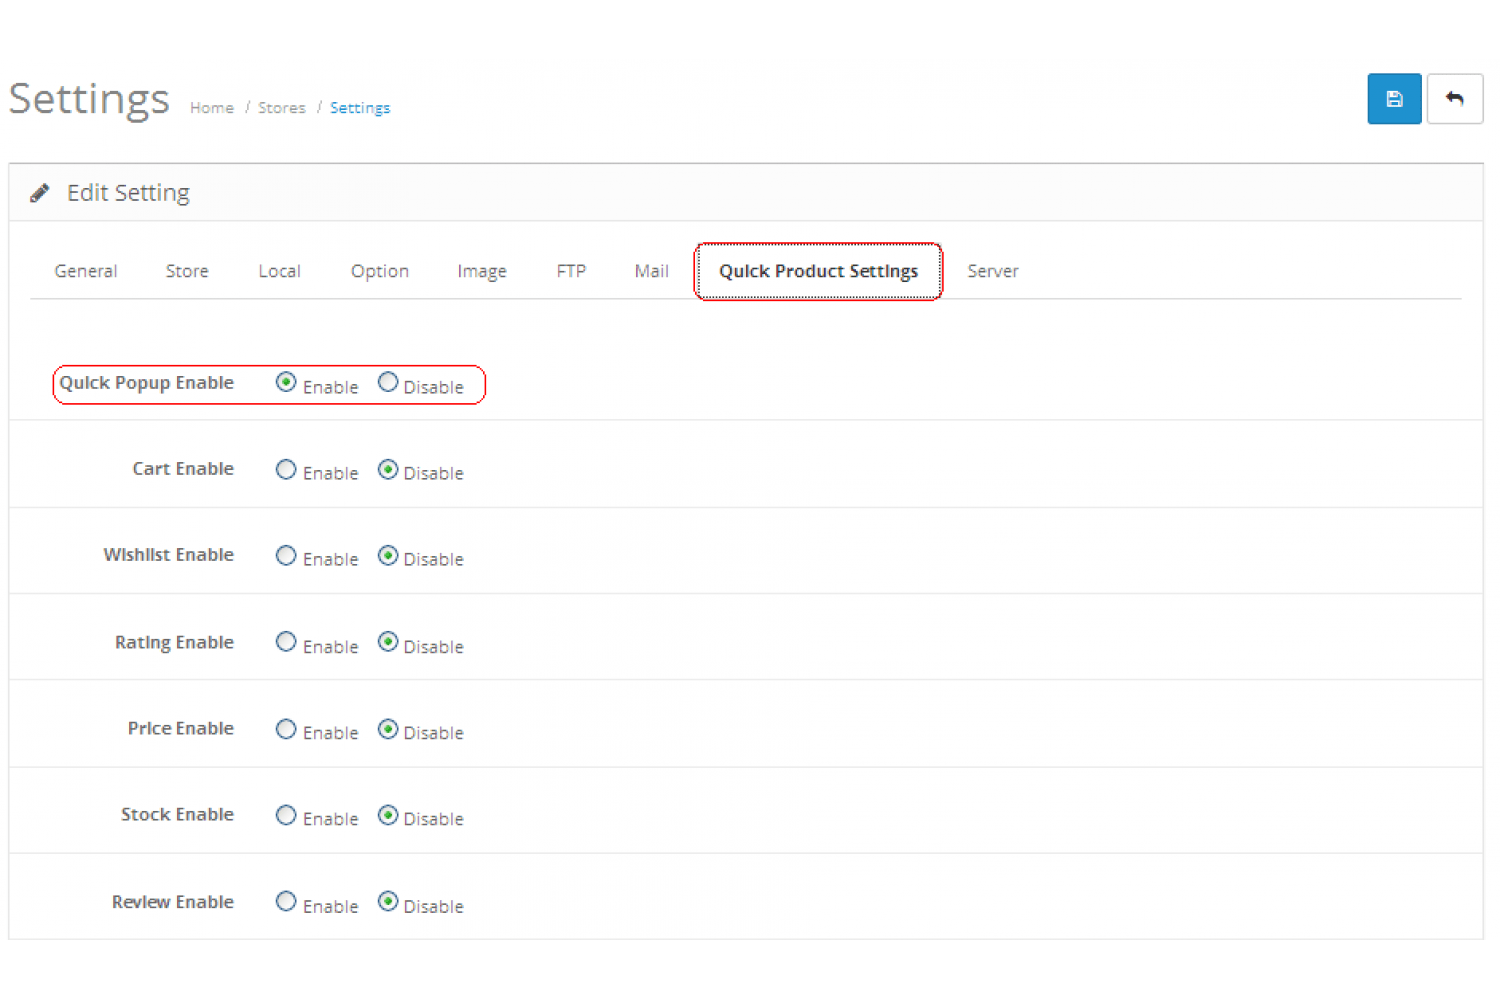Enable the Cart option
The width and height of the screenshot is (1500, 1000).
click(x=285, y=469)
